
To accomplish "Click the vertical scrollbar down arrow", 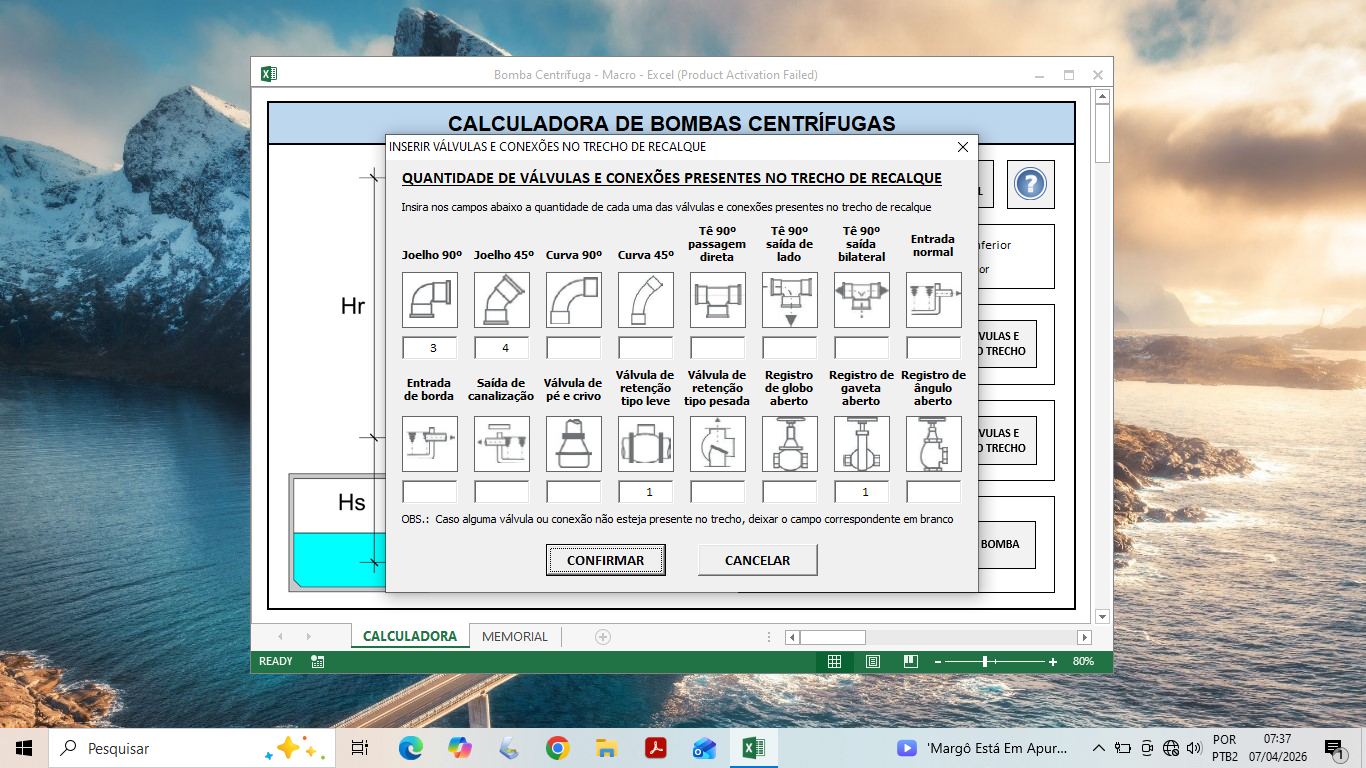I will point(1102,617).
